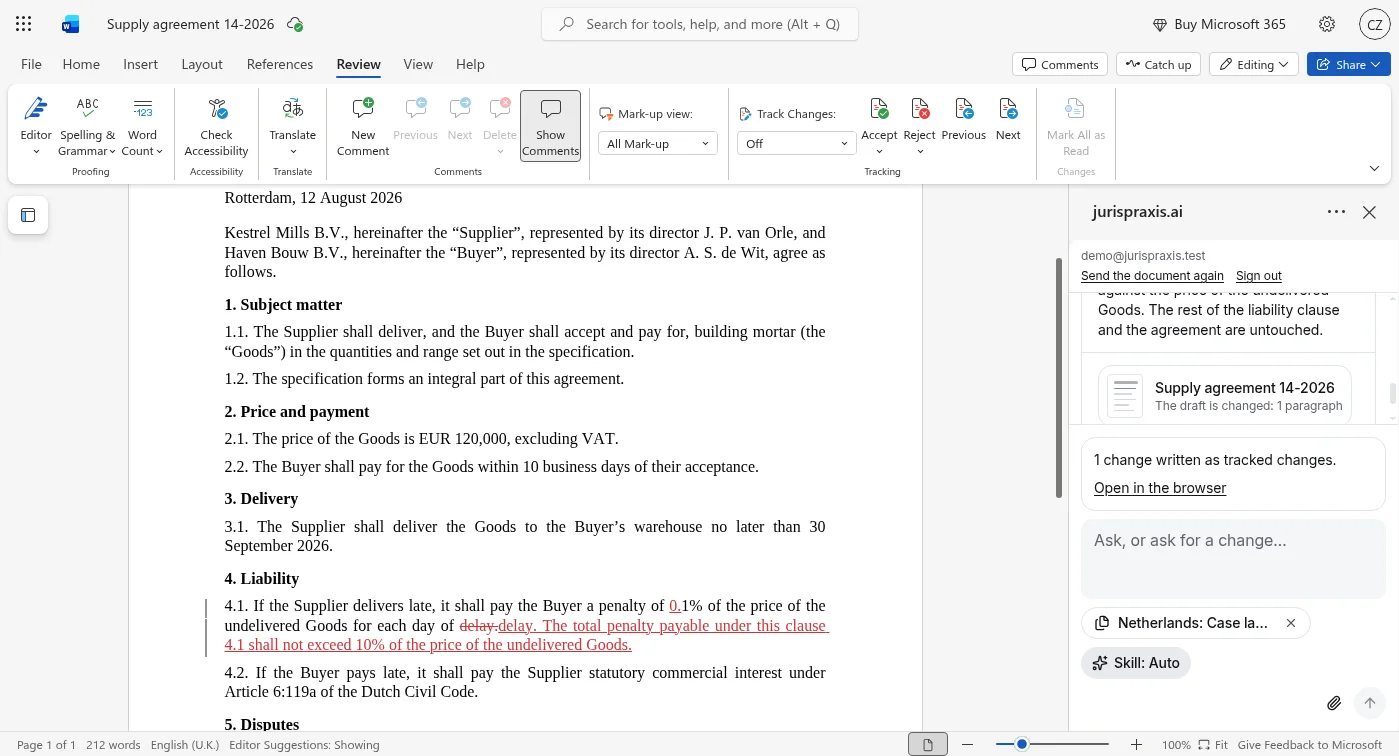
Task: Expand the Accept options arrow
Action: [879, 152]
